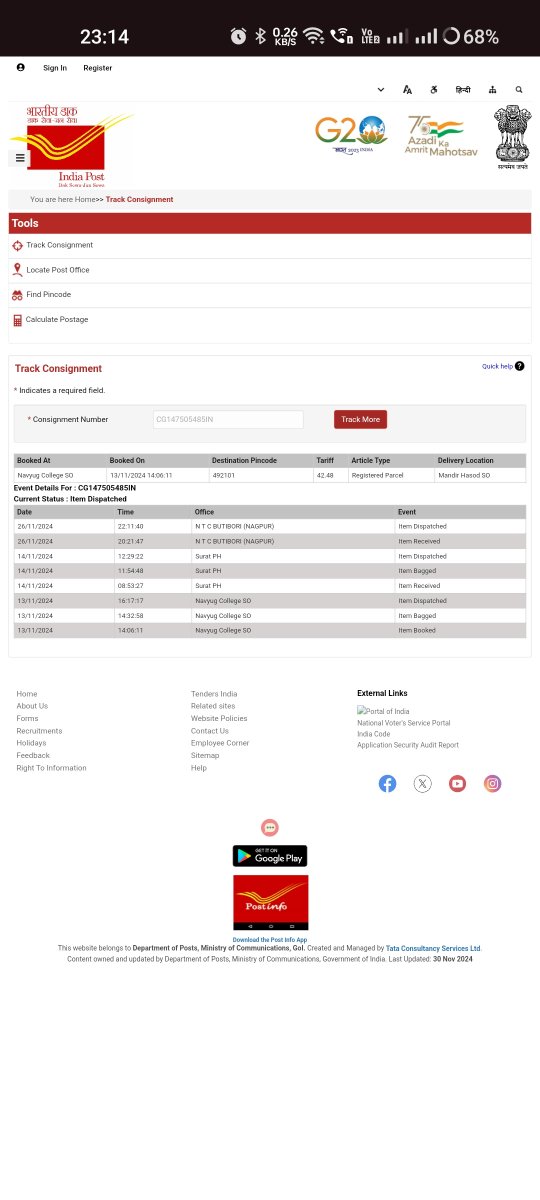
Task: Open the India Code link
Action: pos(374,734)
